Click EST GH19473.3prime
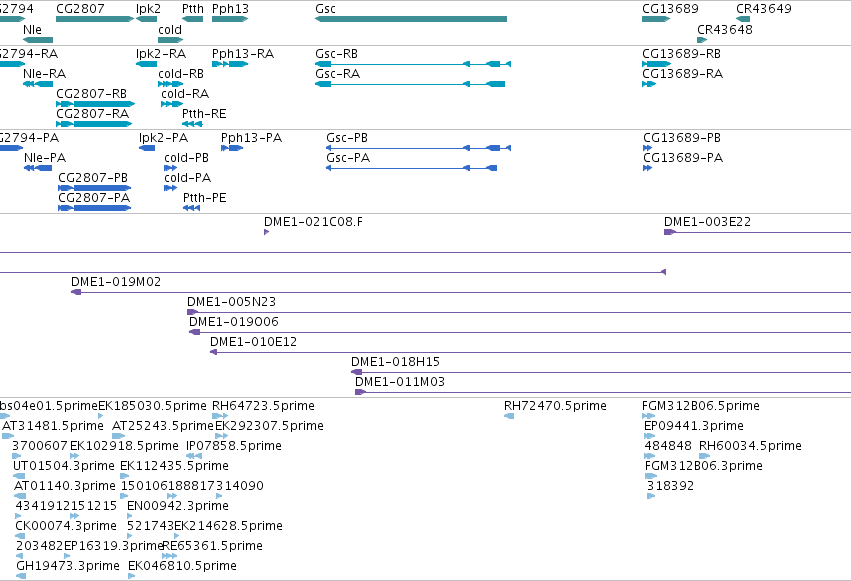This screenshot has height=581, width=851. tap(68, 566)
